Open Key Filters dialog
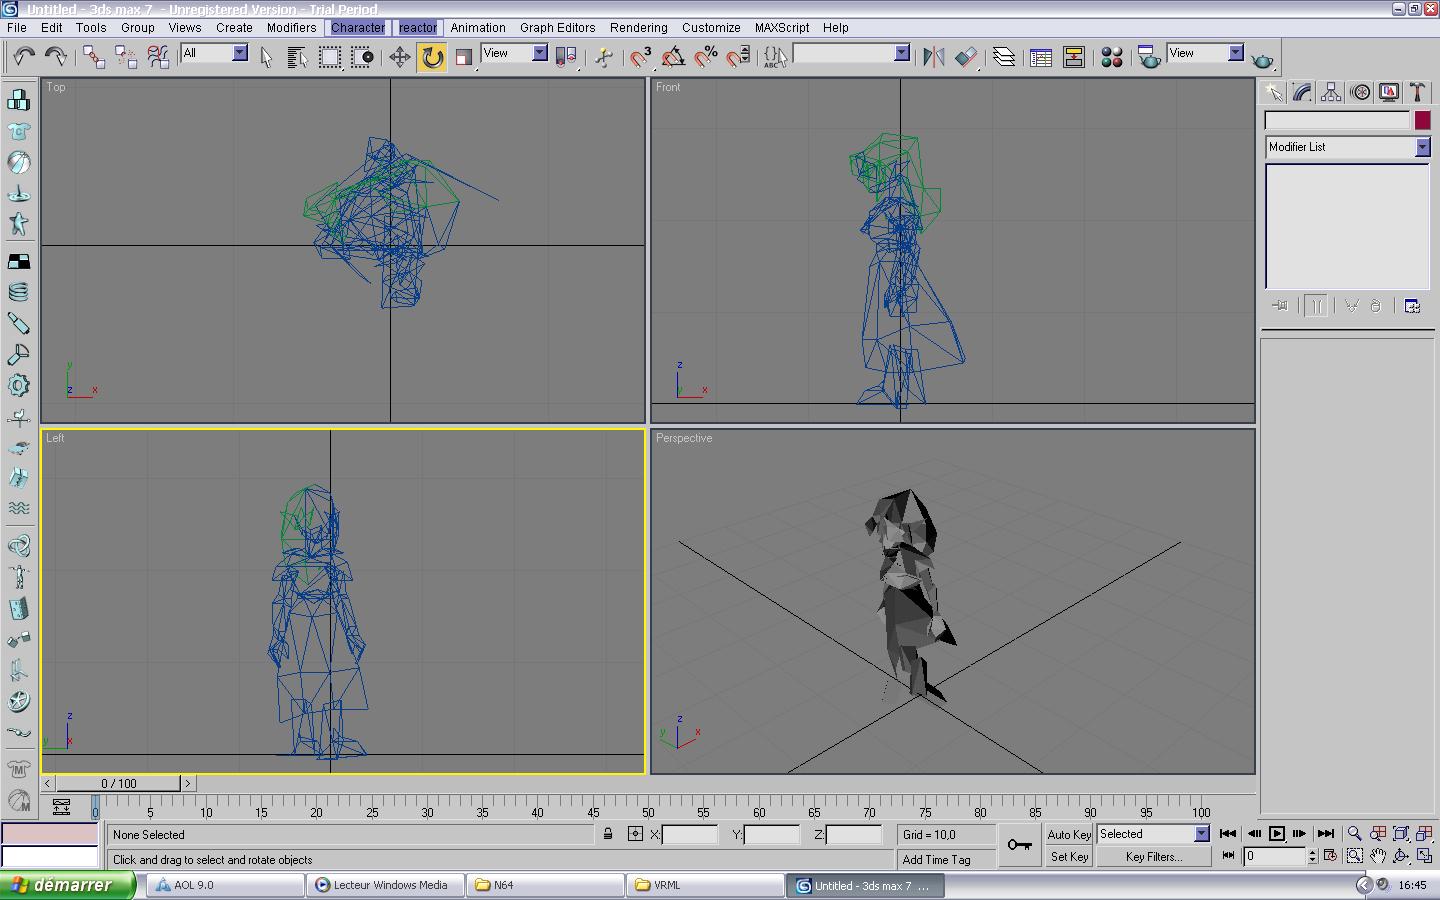This screenshot has height=900, width=1440. point(1153,857)
